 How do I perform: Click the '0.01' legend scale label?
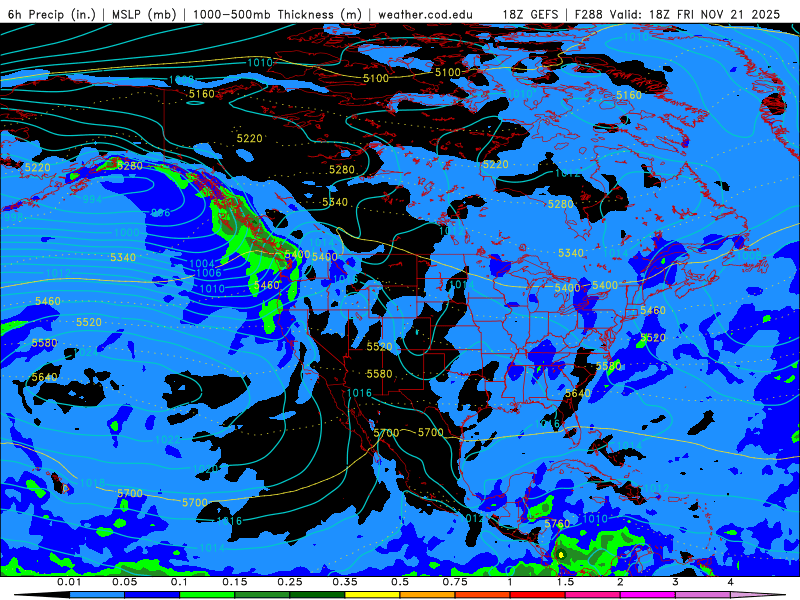[69, 582]
